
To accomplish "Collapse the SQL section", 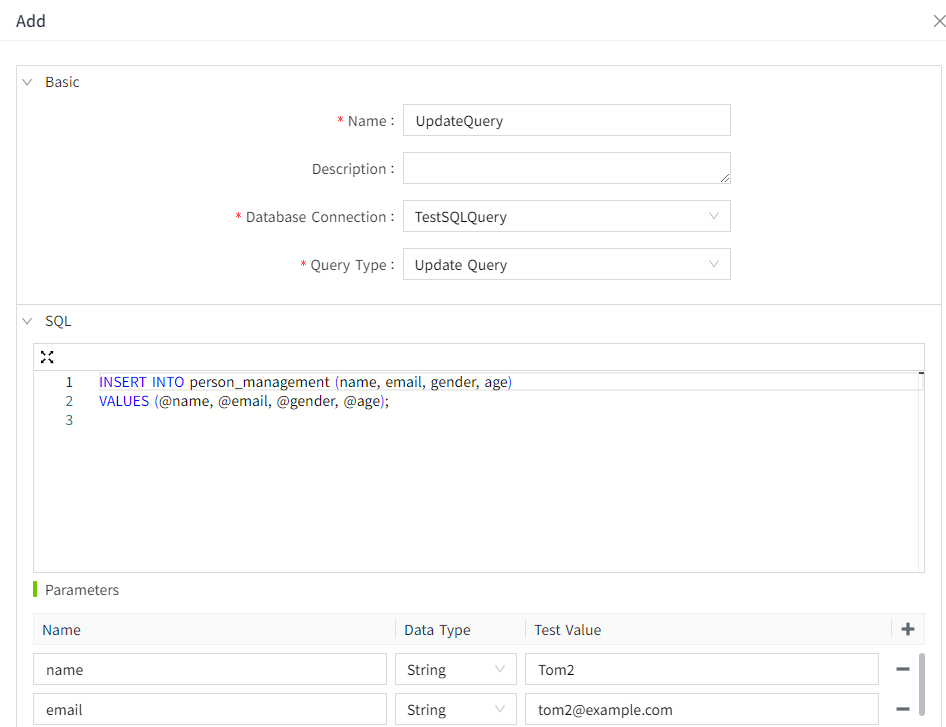I will (x=28, y=322).
